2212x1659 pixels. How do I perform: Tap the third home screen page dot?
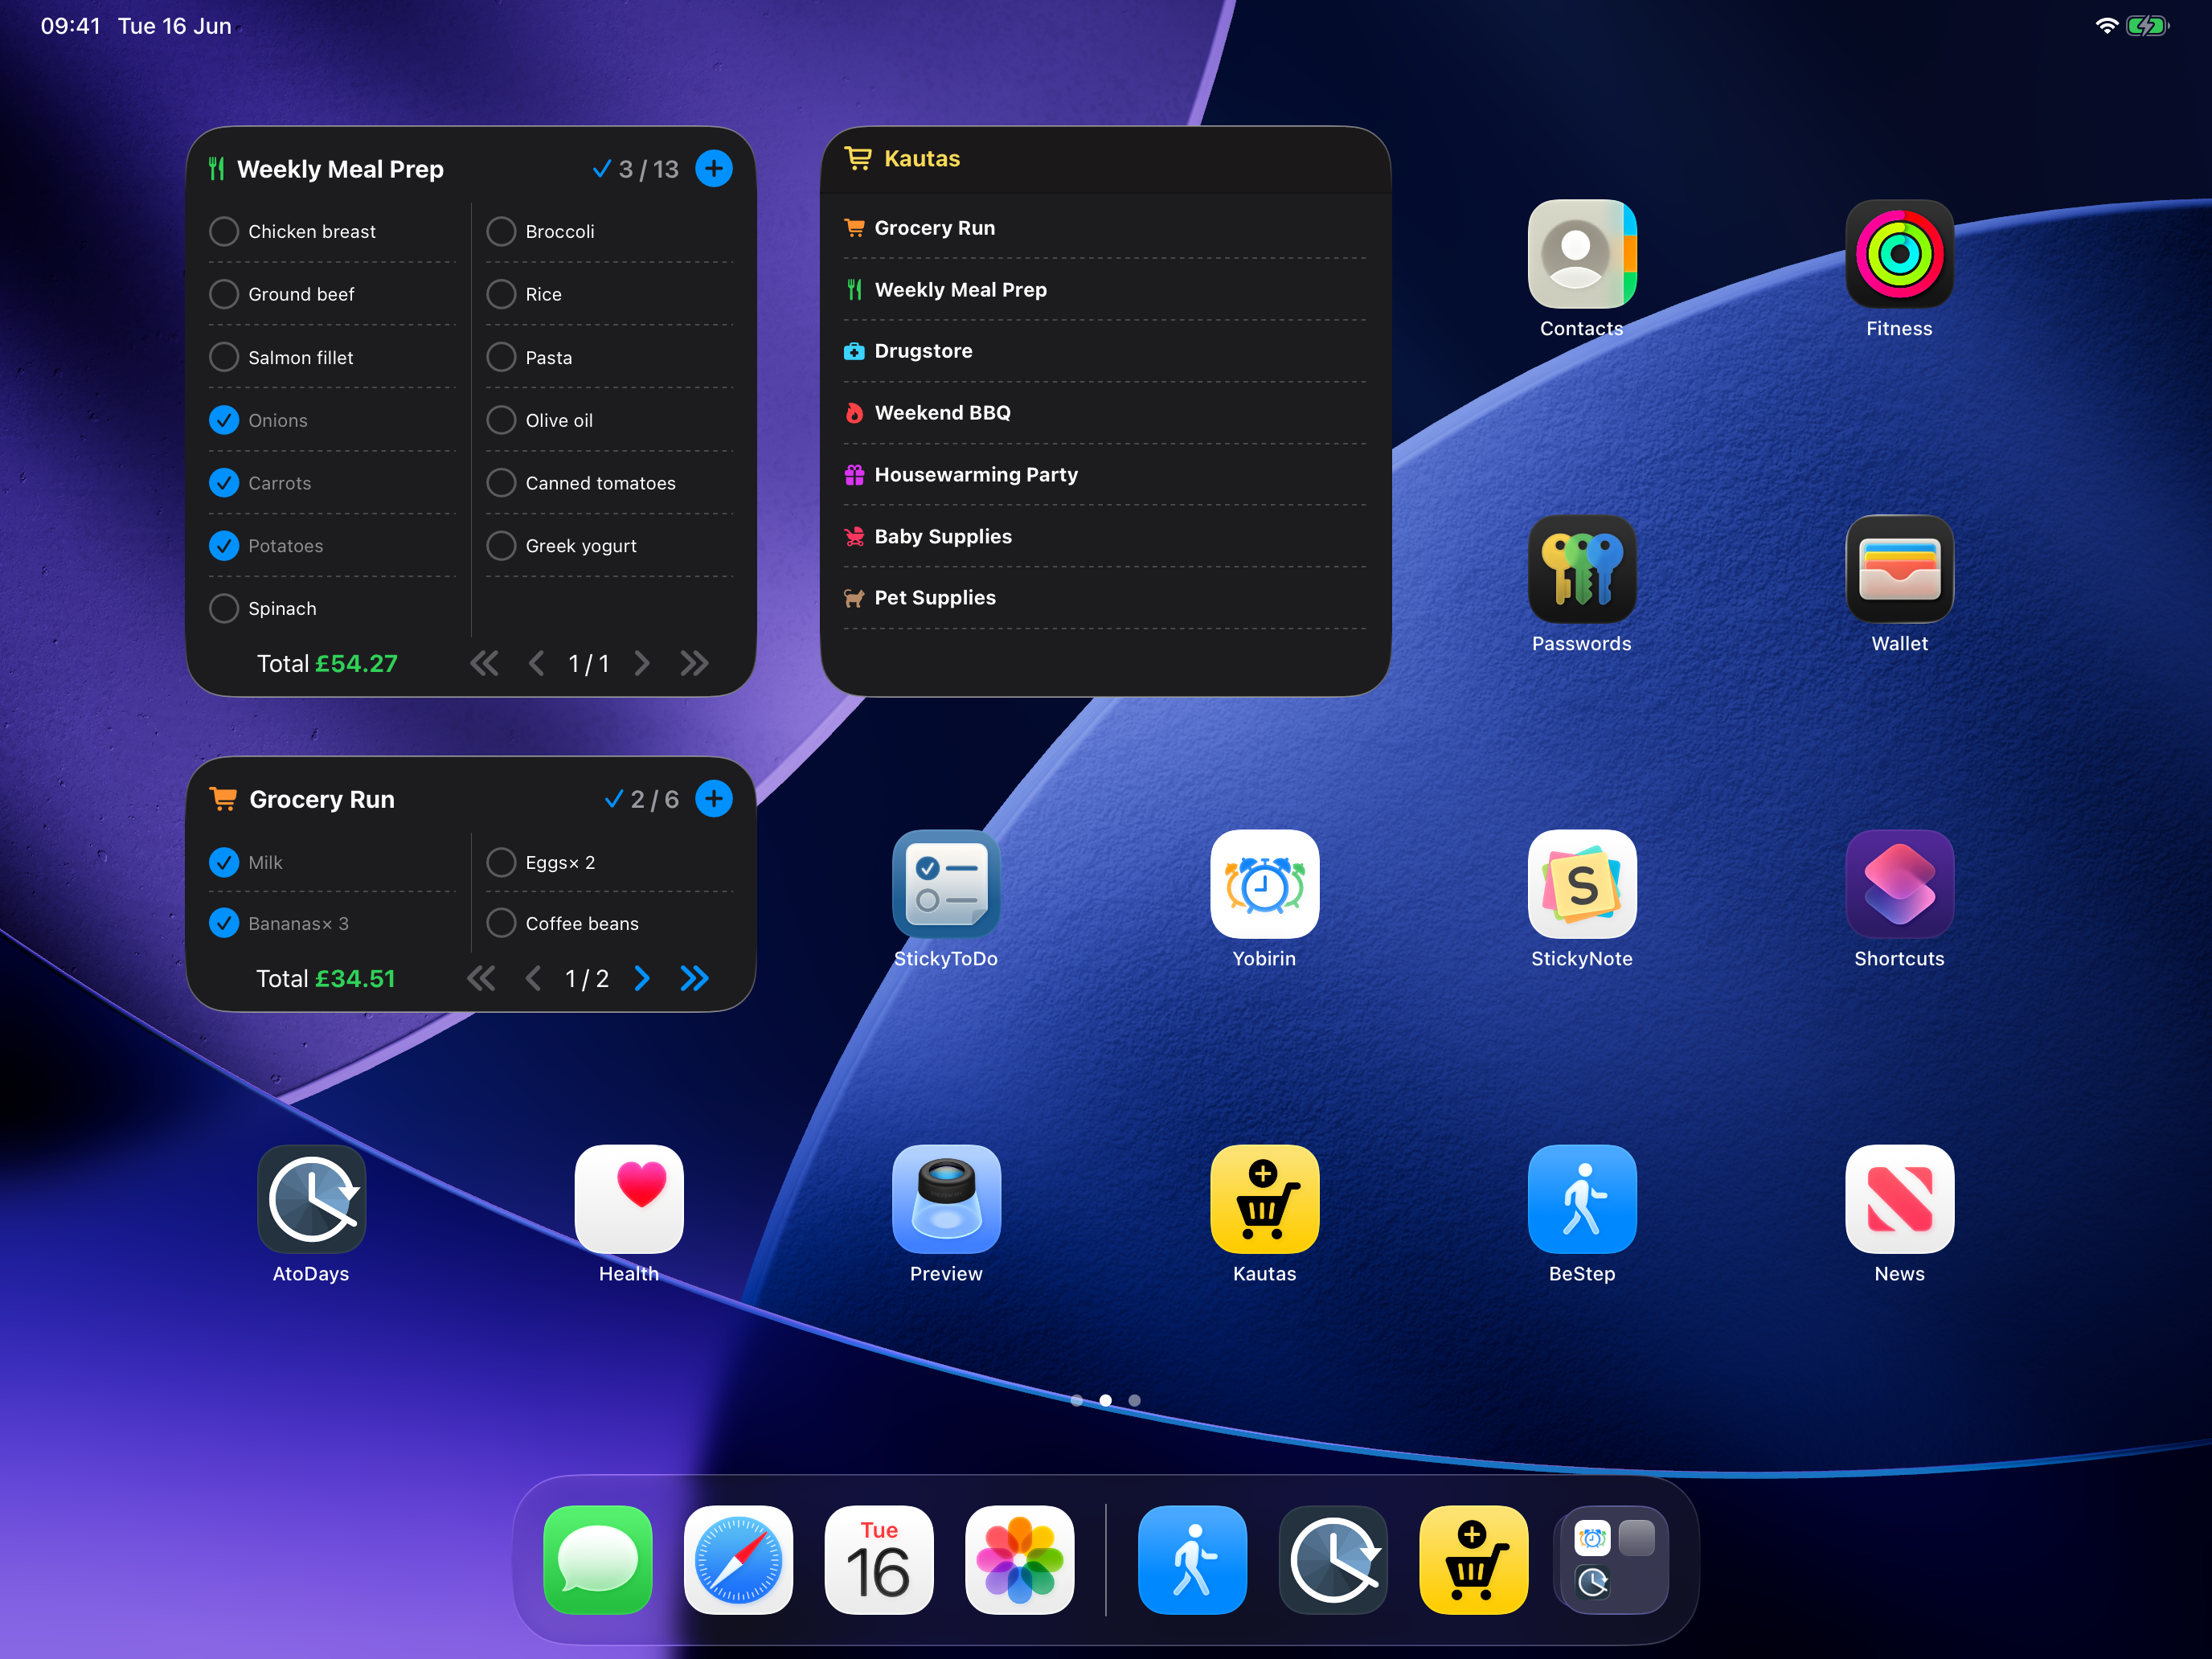pos(1134,1400)
